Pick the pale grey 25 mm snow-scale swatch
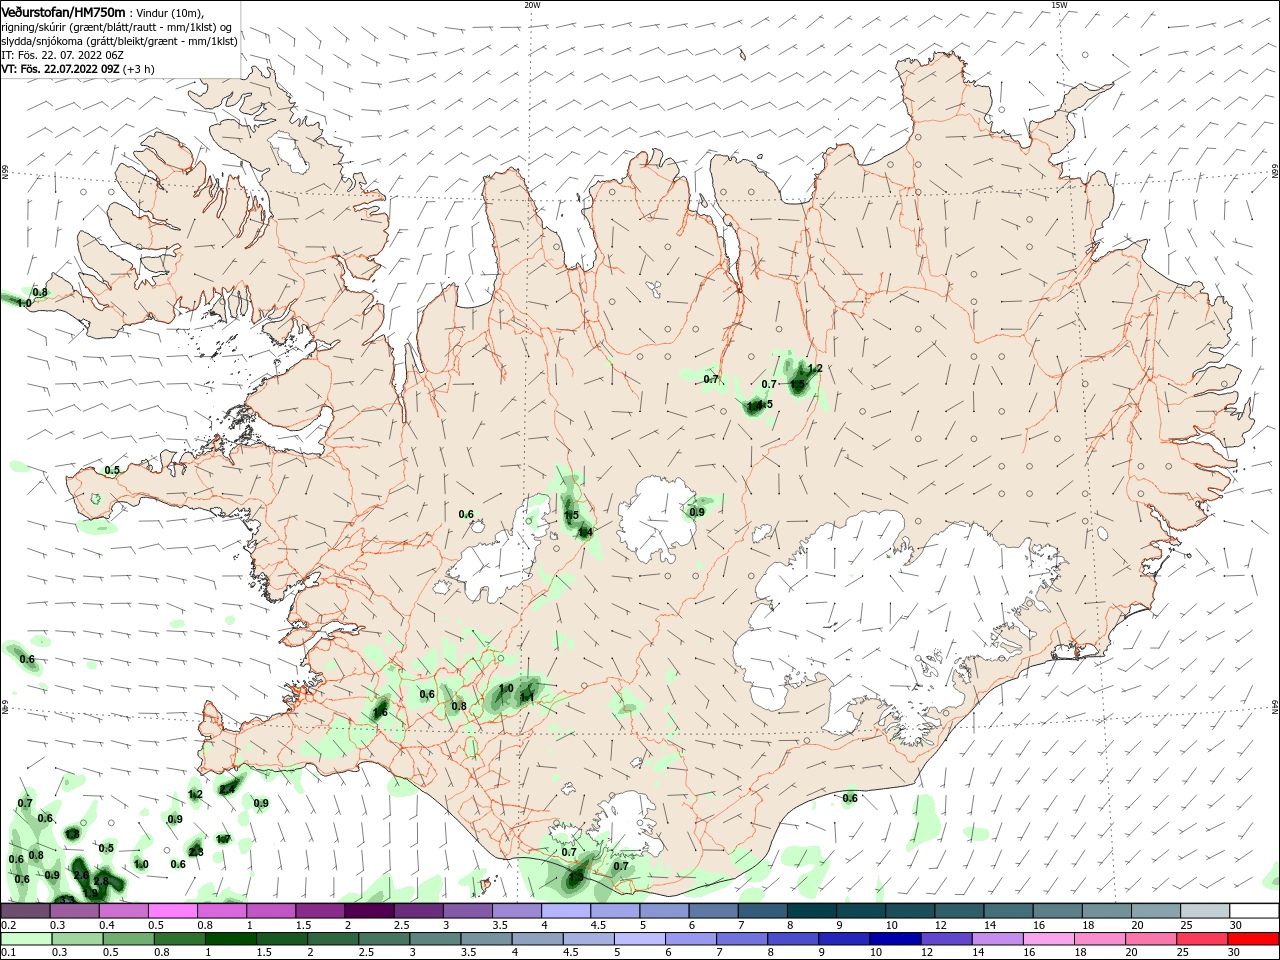Image resolution: width=1280 pixels, height=960 pixels. click(1204, 911)
